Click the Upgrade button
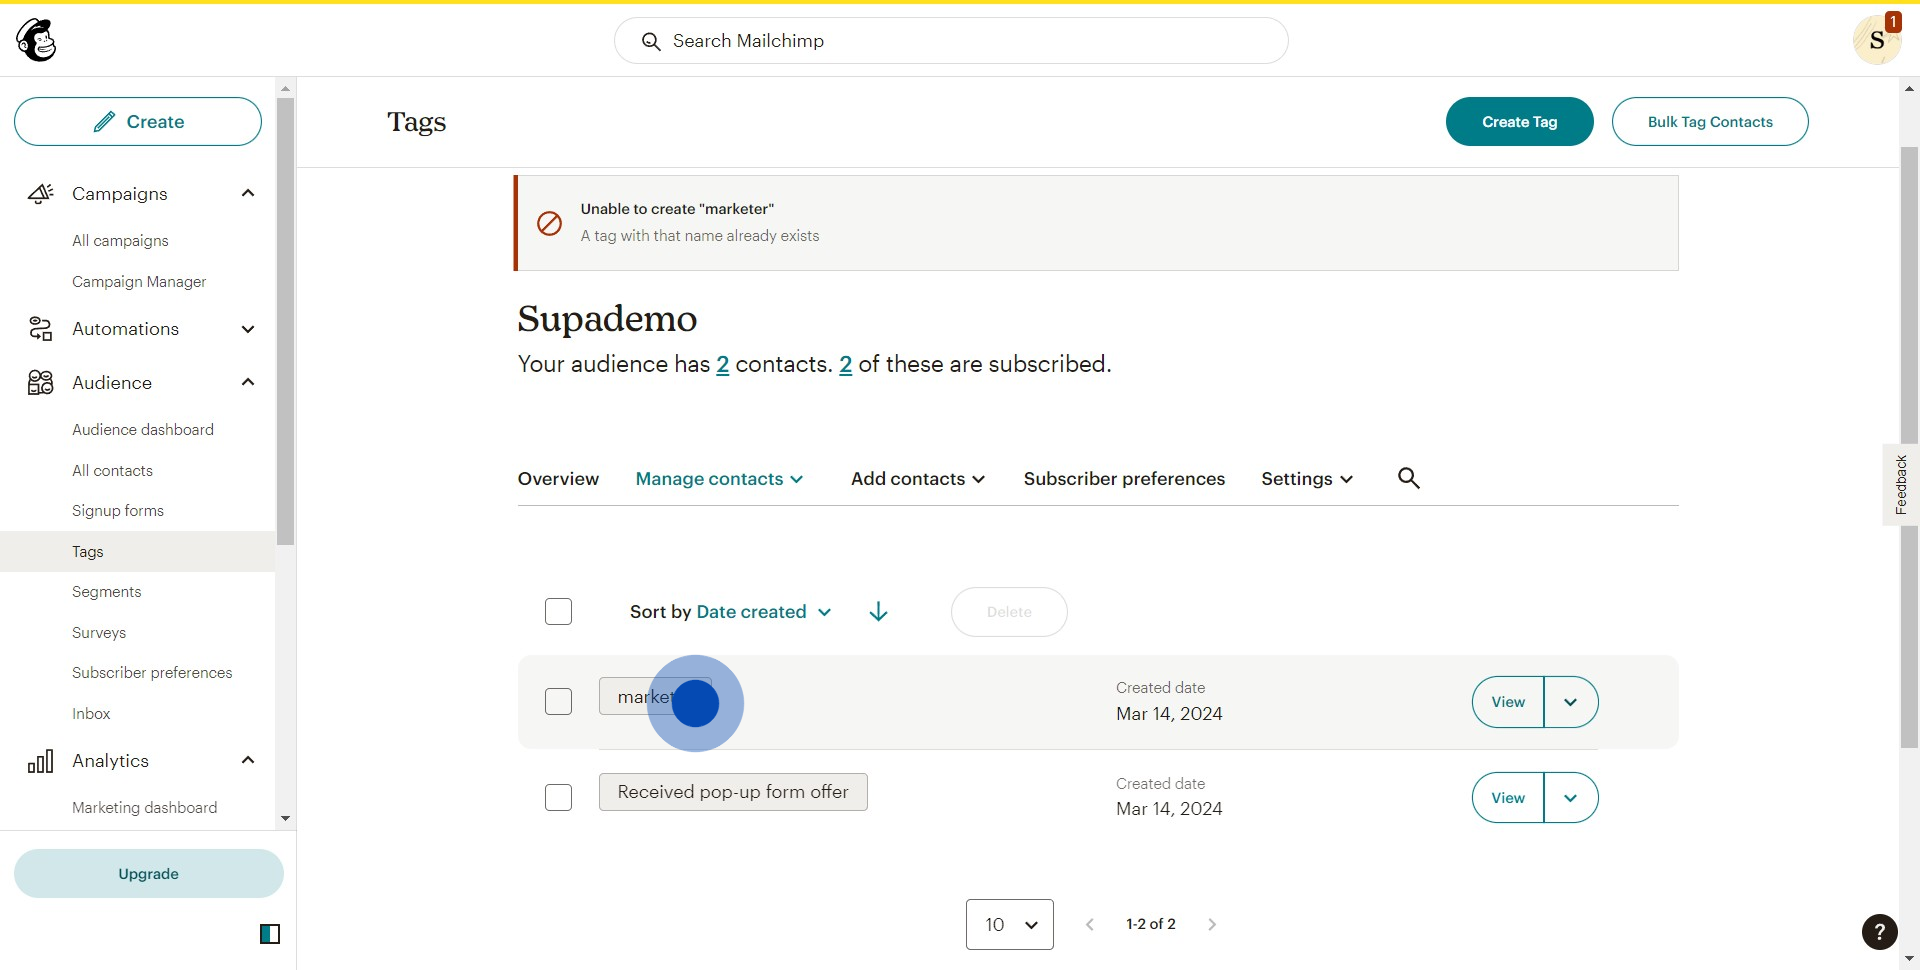Screen dimensions: 1920x970 (149, 874)
